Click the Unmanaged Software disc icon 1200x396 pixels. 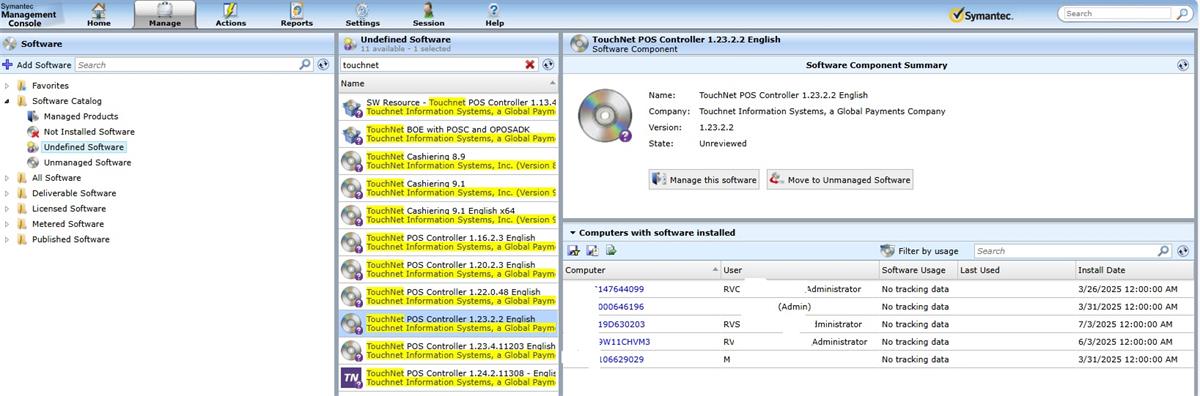click(33, 162)
